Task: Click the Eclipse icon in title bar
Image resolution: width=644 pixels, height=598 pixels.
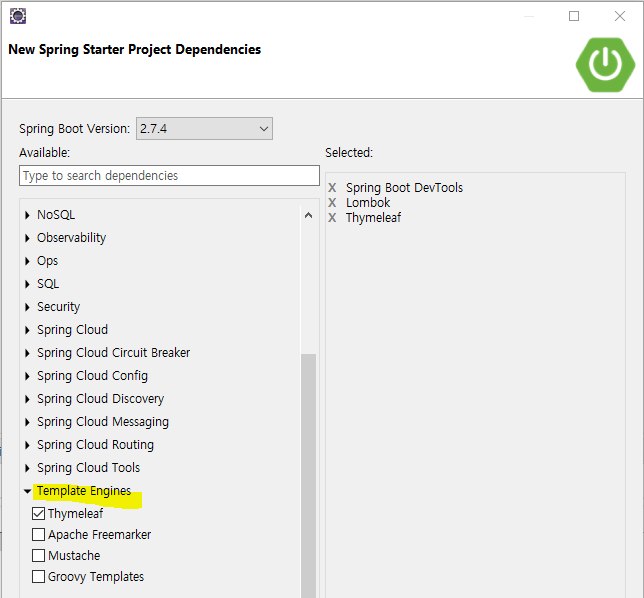Action: [18, 16]
